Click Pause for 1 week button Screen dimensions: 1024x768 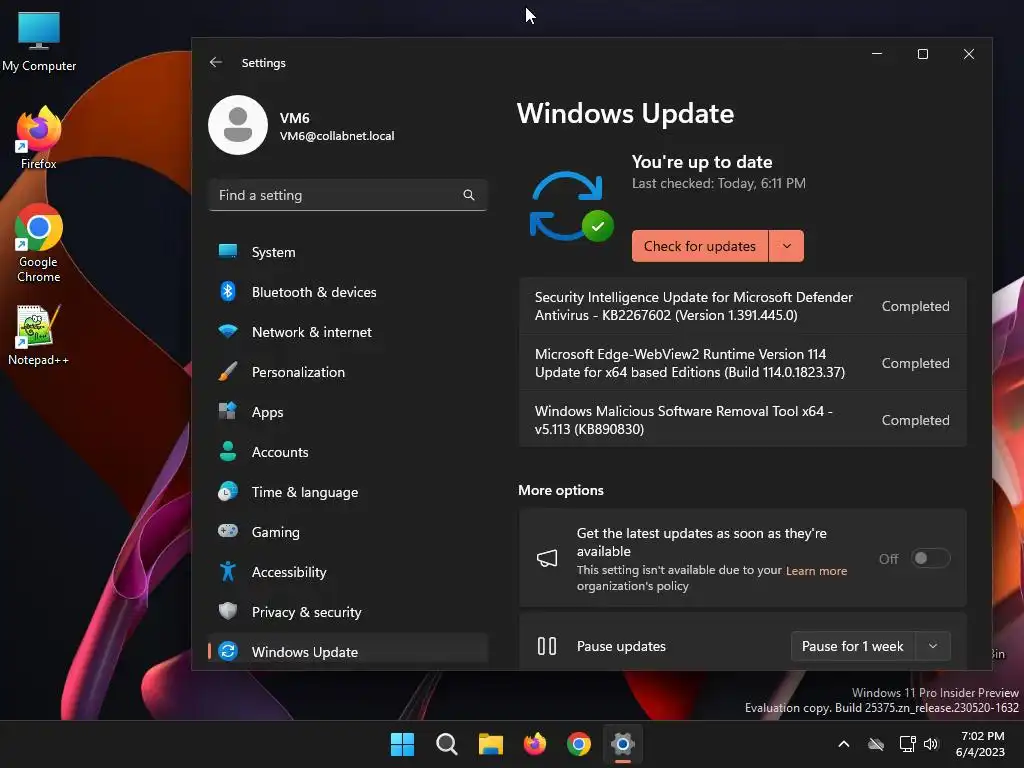point(853,646)
